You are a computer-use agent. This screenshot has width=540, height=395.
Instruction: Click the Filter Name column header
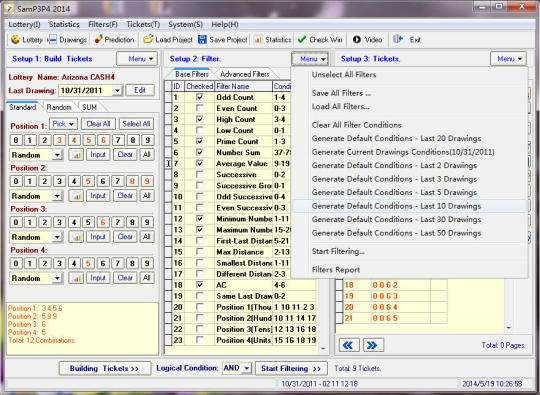coord(243,86)
